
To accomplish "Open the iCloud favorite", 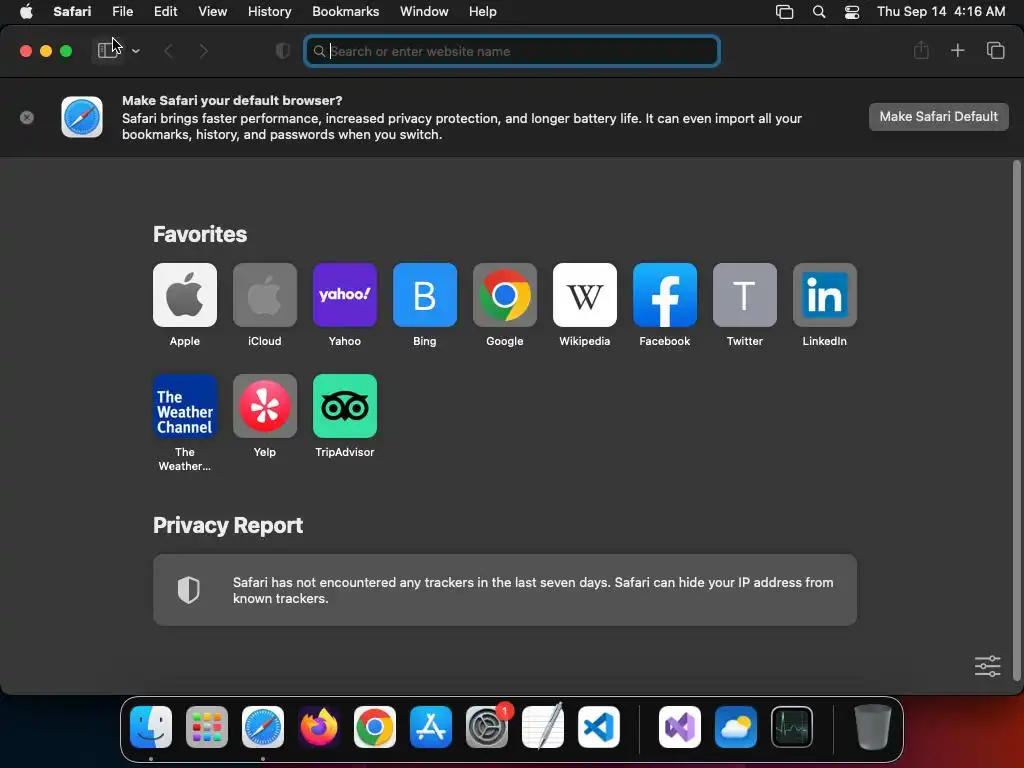I will [x=264, y=295].
